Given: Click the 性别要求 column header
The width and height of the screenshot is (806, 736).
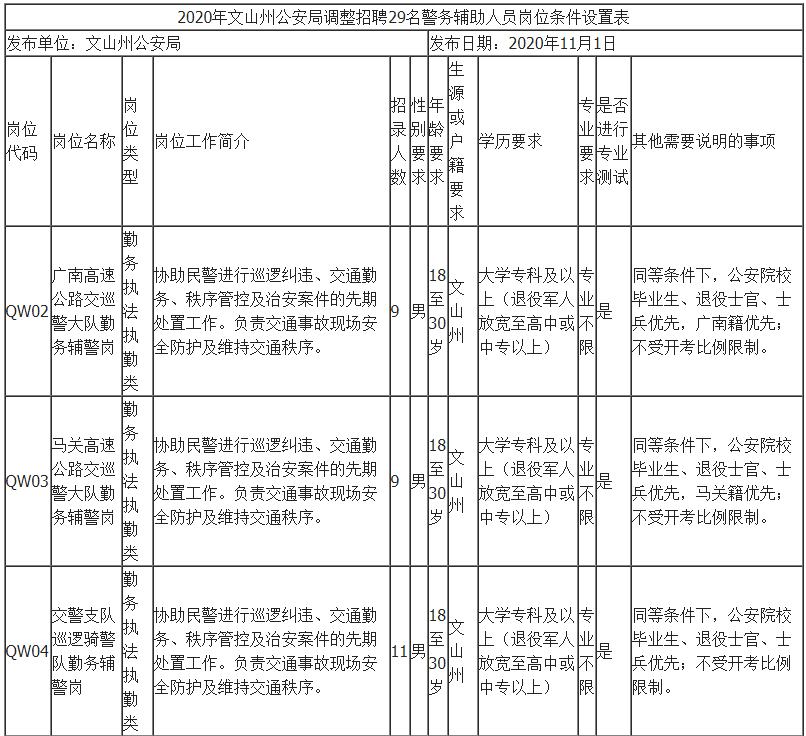Looking at the screenshot, I should [x=419, y=141].
